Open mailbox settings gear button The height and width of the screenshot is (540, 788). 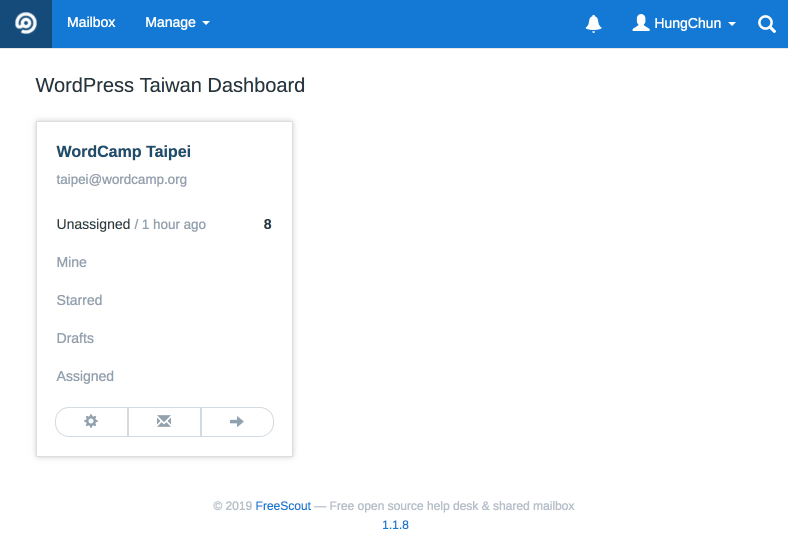91,421
